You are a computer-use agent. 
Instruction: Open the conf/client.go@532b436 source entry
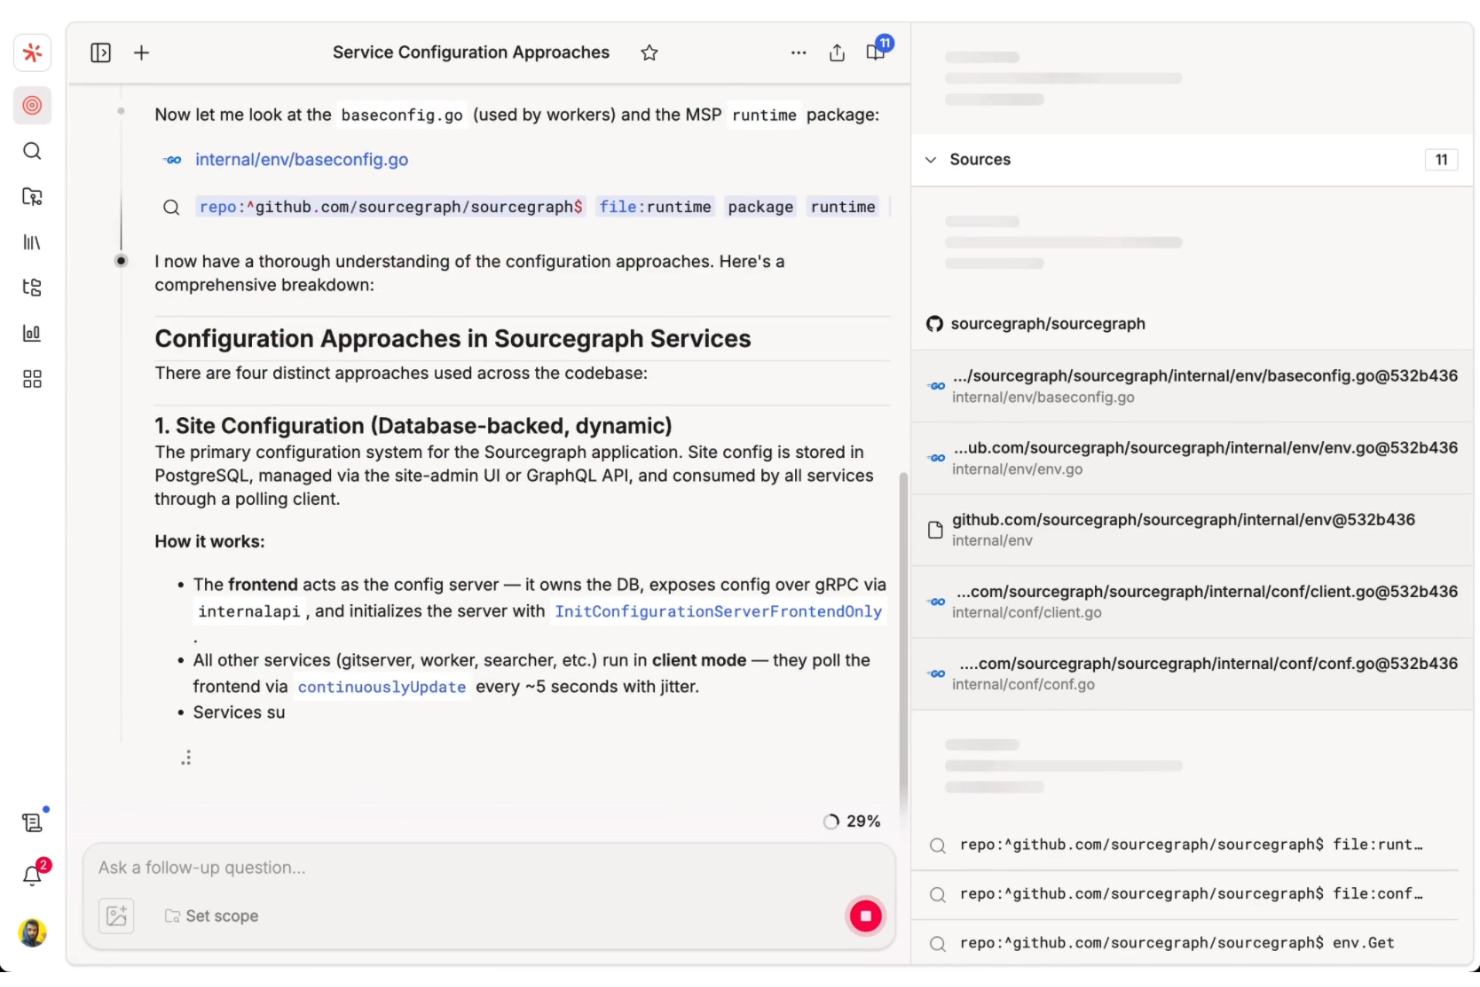coord(1192,602)
